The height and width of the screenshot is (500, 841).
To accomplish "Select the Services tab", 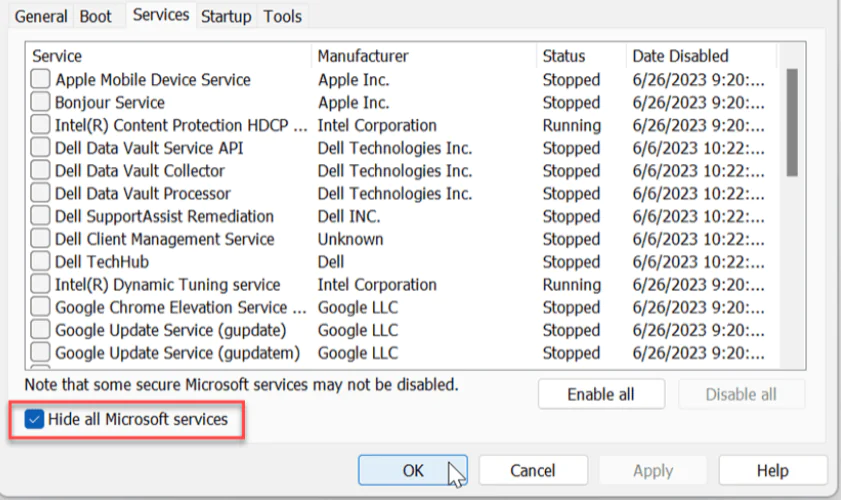I will [x=161, y=15].
